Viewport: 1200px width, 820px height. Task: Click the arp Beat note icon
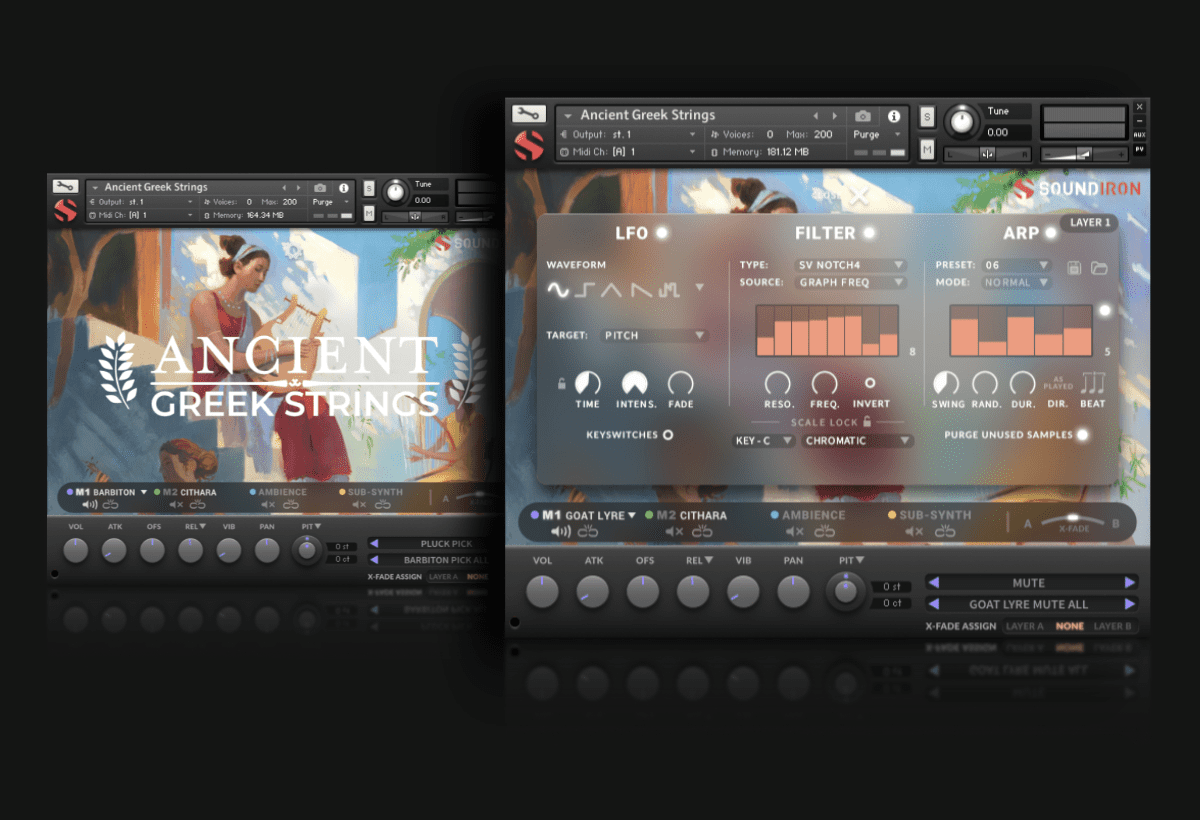click(1093, 383)
